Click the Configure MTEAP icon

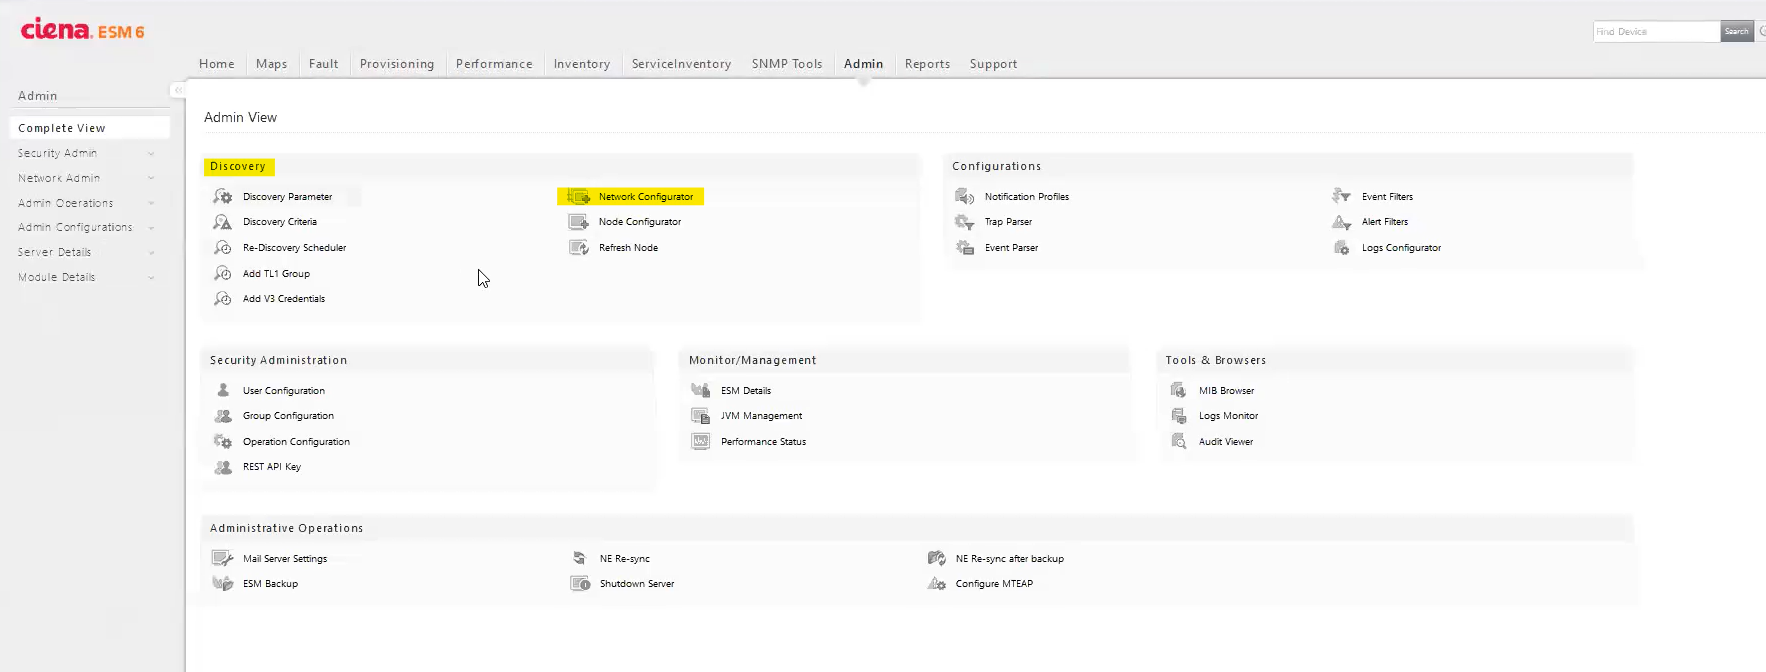[x=937, y=583]
